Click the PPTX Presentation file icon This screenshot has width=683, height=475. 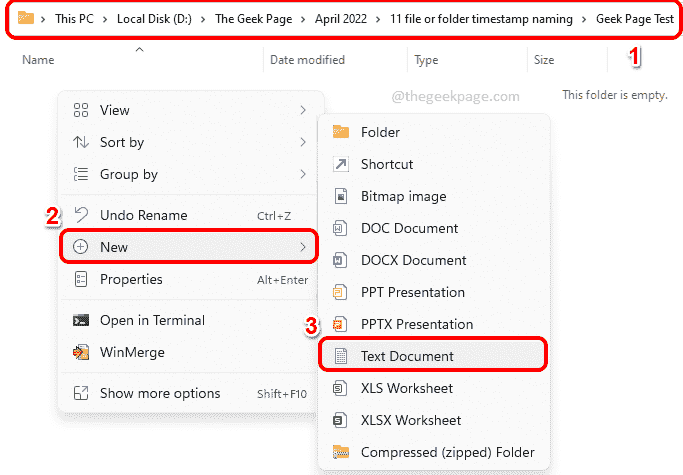point(341,324)
